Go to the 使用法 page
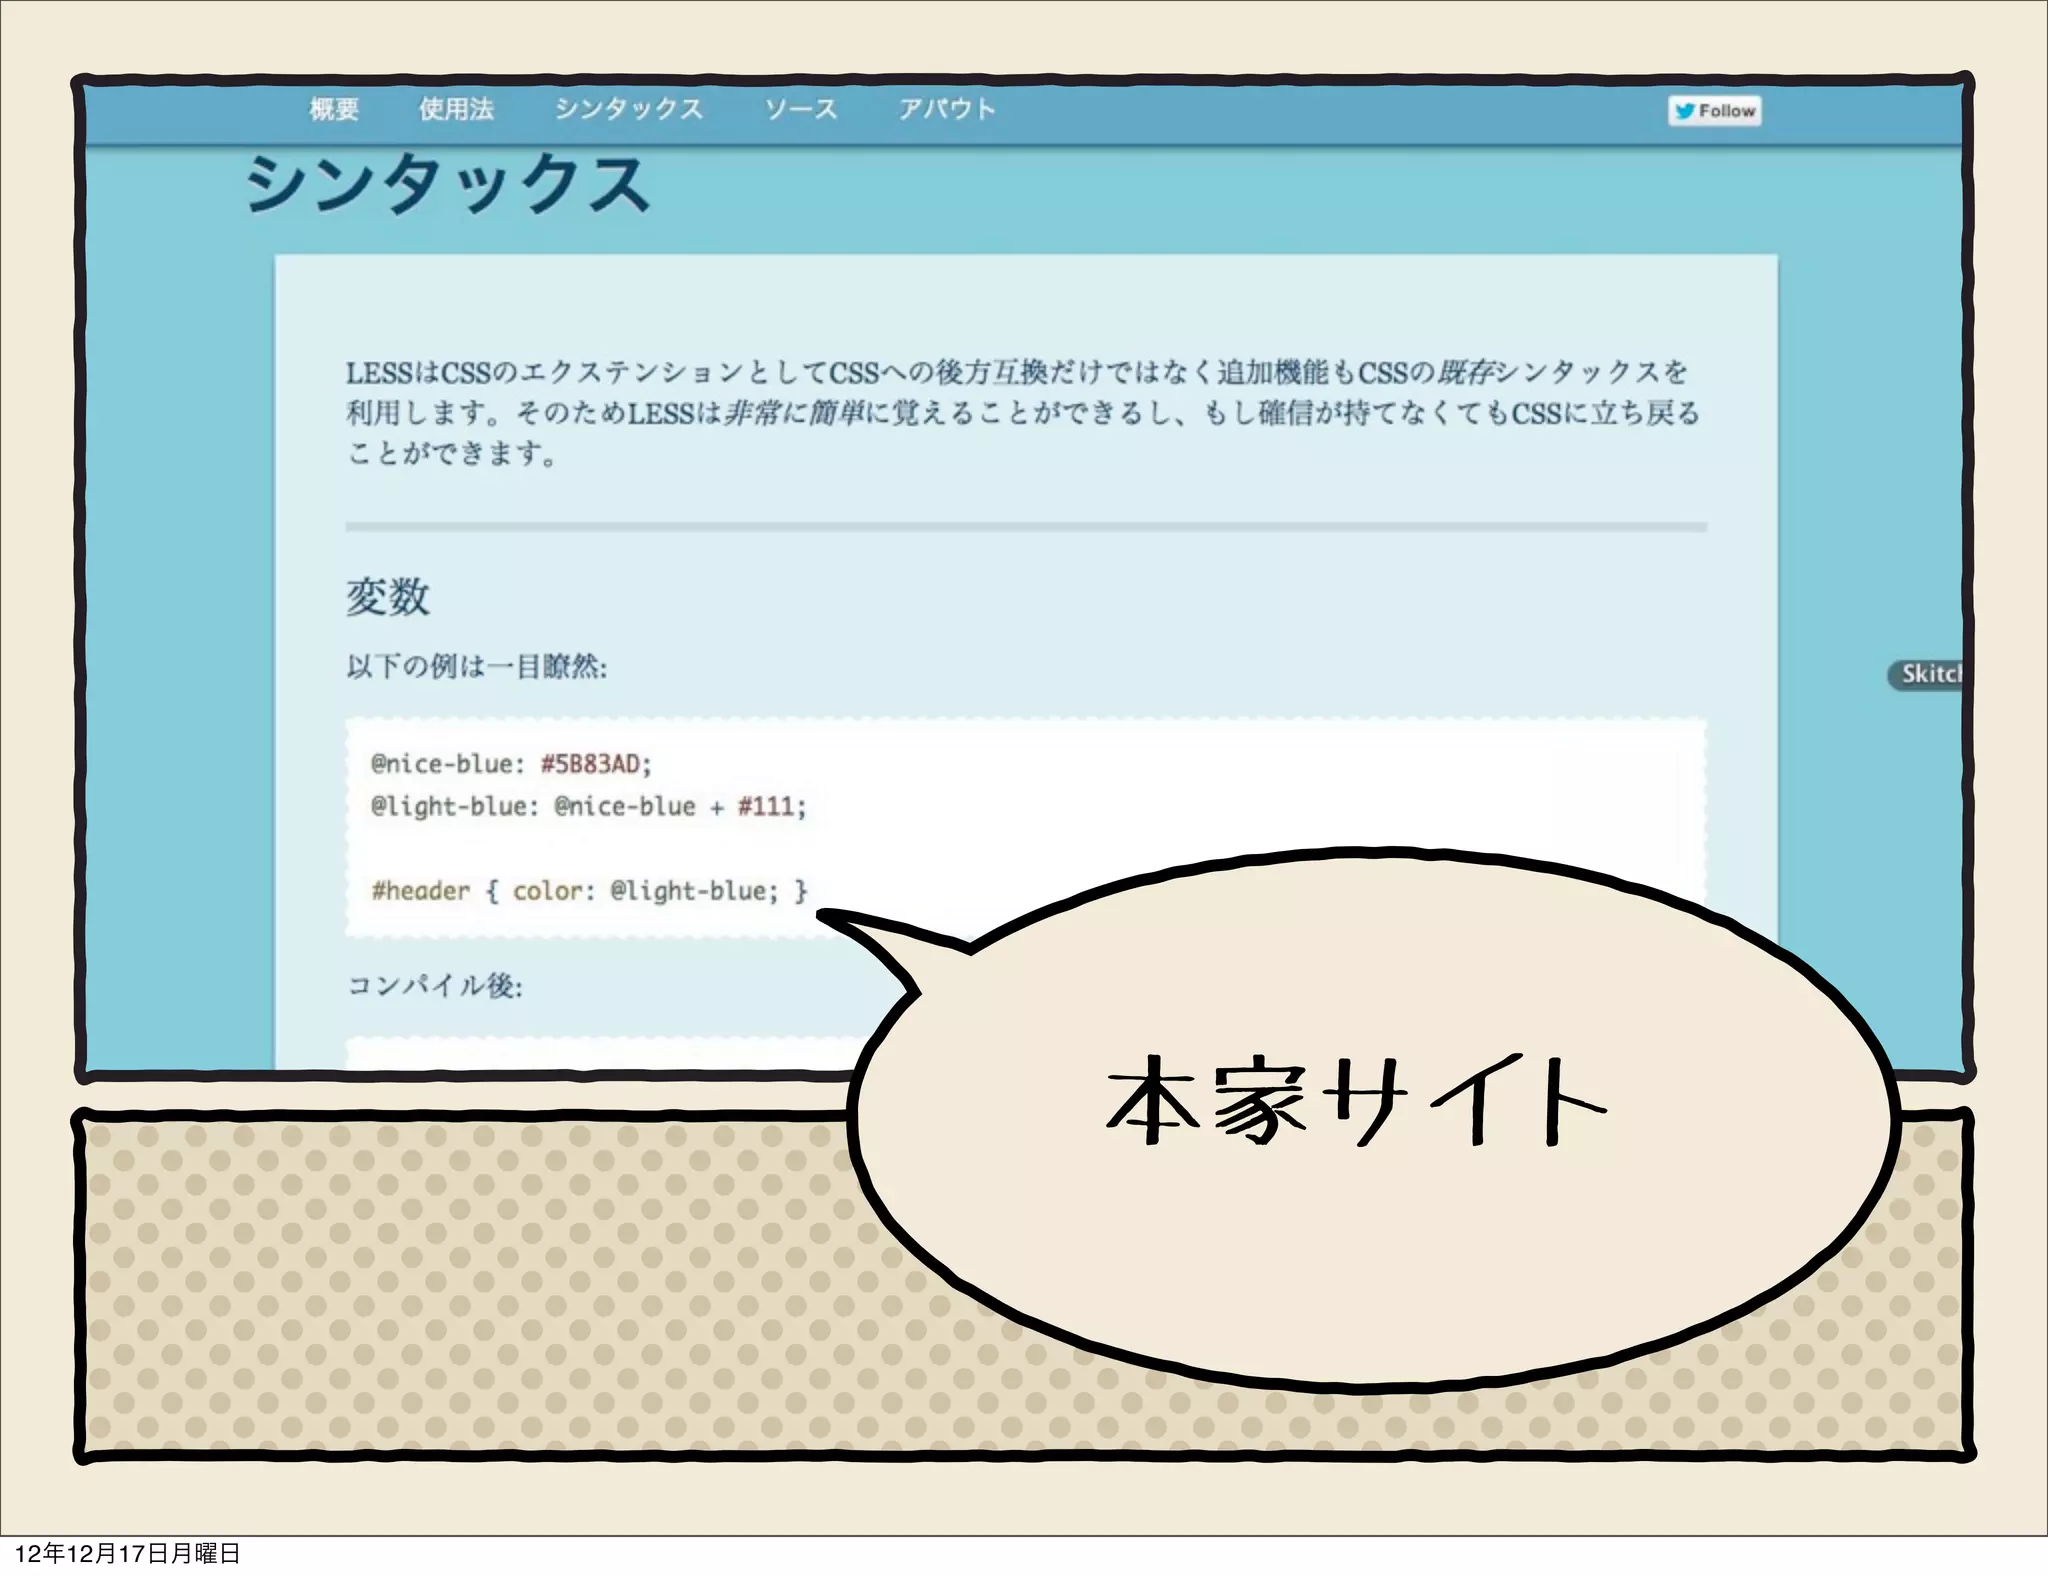Screen dimensions: 2048x1576 pyautogui.click(x=457, y=109)
